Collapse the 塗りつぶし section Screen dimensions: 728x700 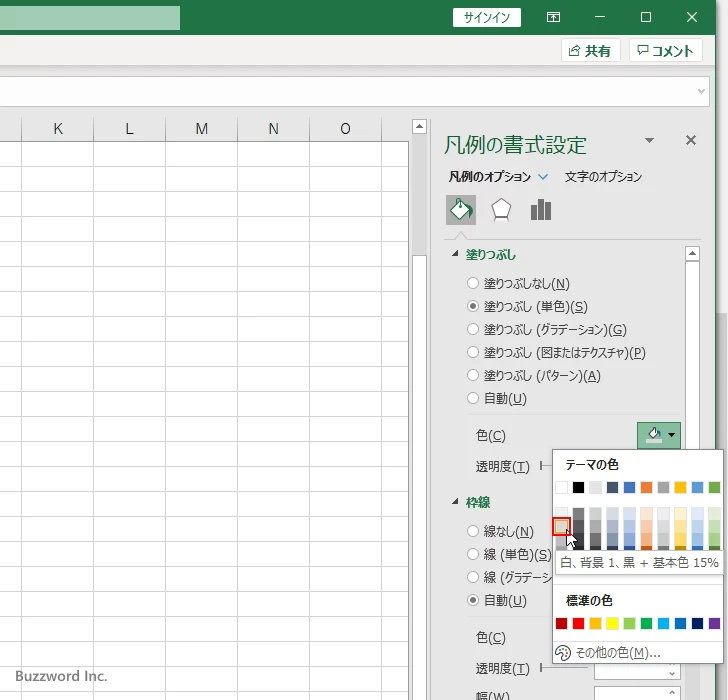point(455,253)
